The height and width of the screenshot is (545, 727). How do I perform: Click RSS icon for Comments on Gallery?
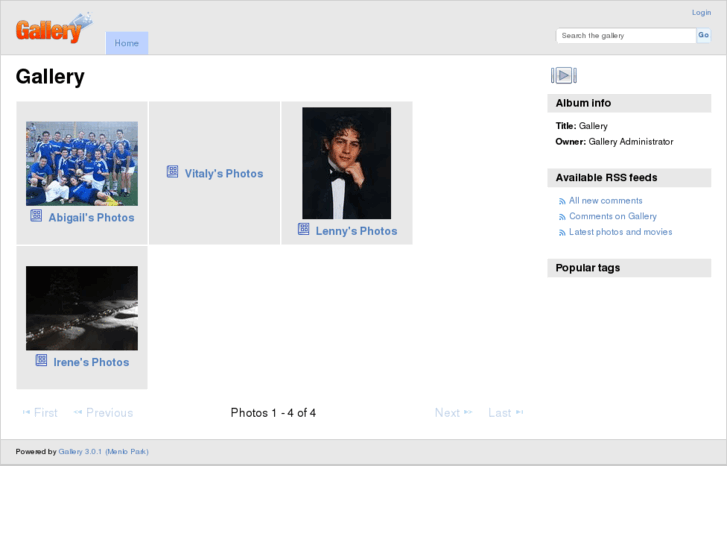(562, 217)
